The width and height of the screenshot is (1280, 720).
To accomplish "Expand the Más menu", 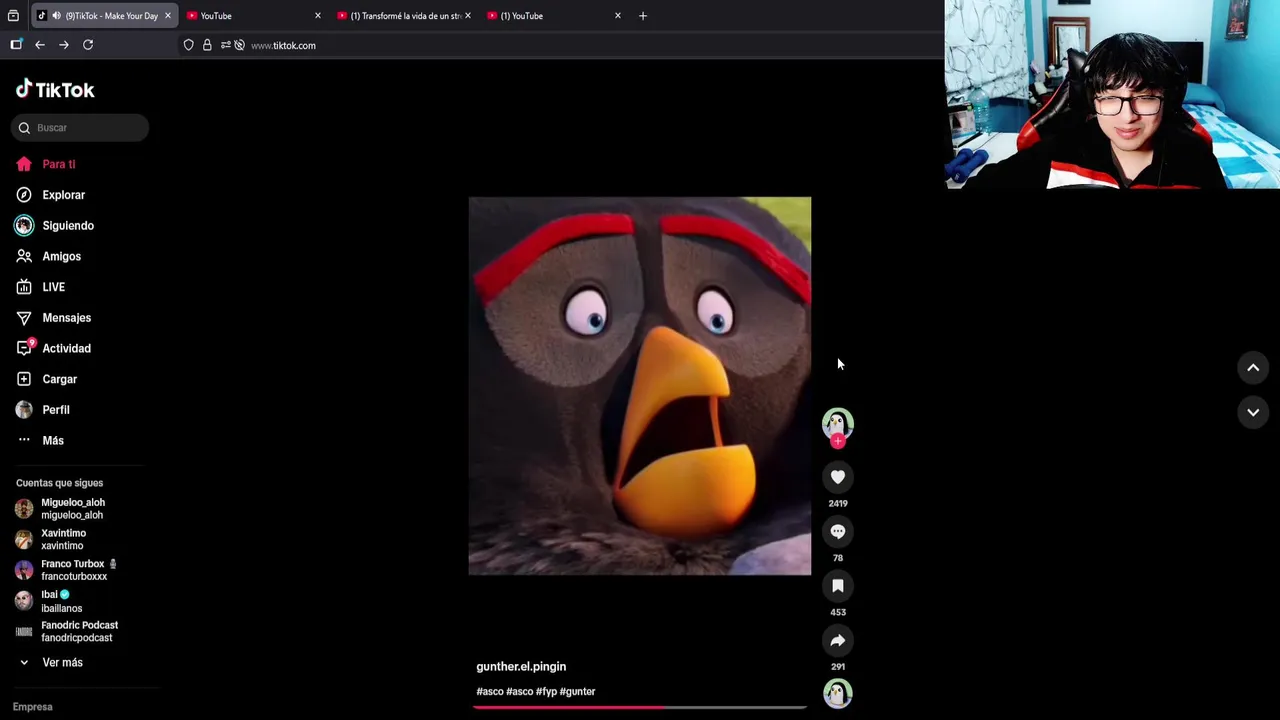I will 40,441.
